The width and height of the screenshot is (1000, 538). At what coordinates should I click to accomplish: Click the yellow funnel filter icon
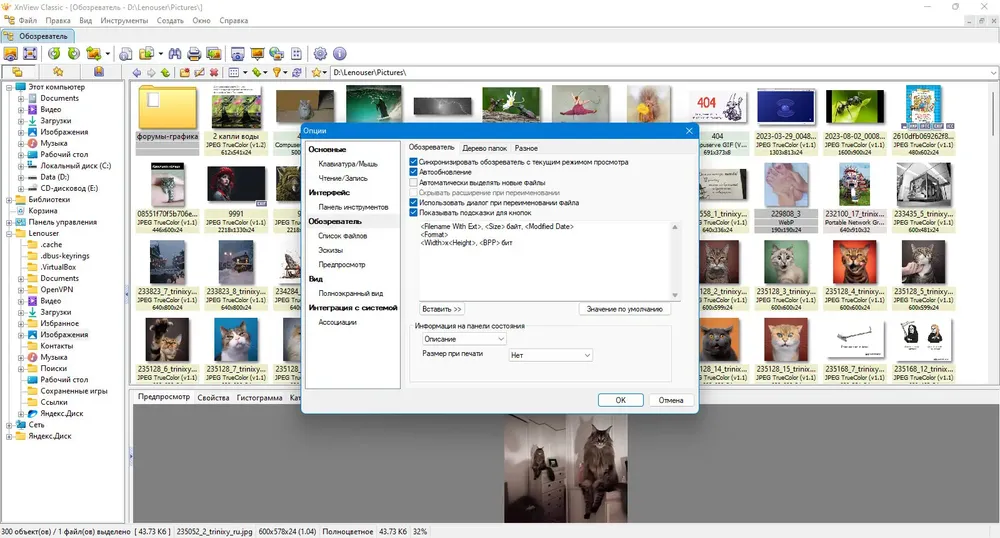(x=276, y=73)
